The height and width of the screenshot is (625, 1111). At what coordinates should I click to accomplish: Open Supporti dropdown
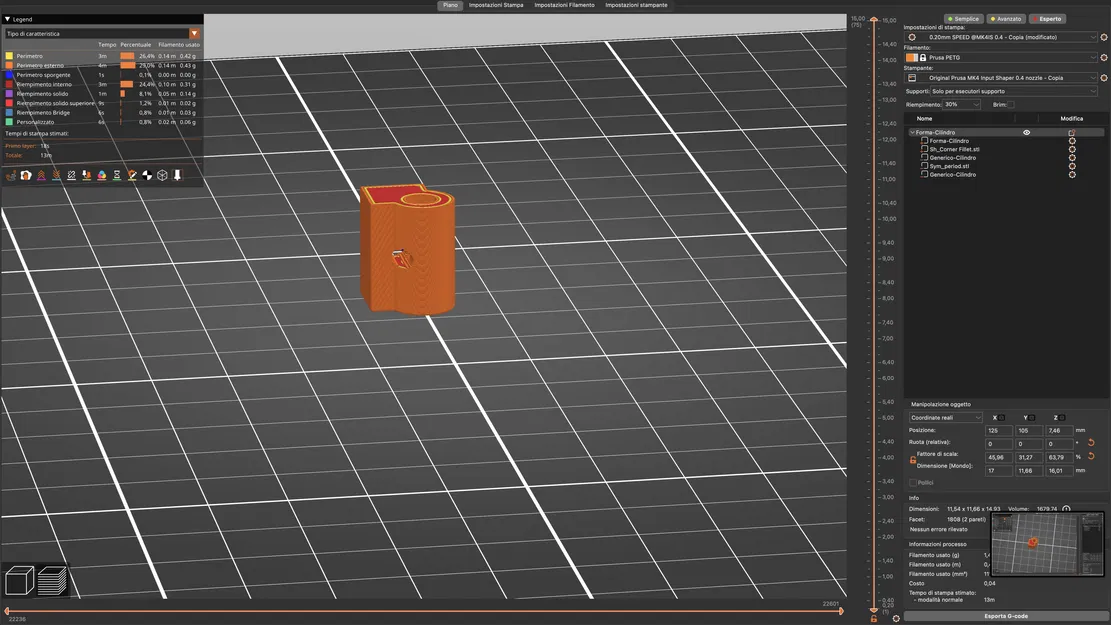[x=1013, y=91]
